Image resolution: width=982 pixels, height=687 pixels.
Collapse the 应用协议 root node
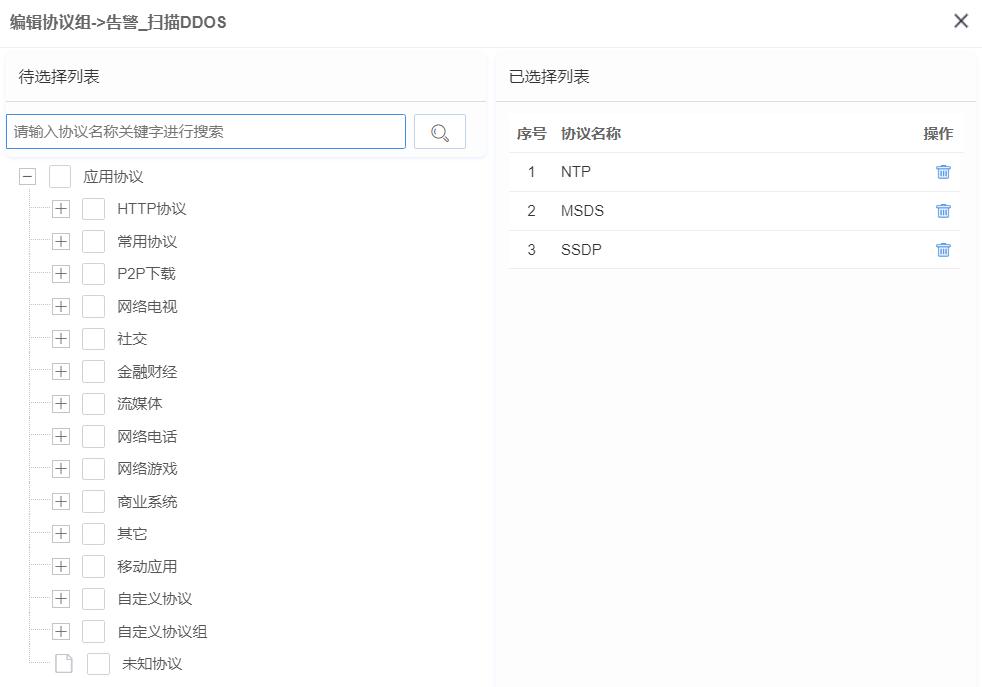[28, 177]
